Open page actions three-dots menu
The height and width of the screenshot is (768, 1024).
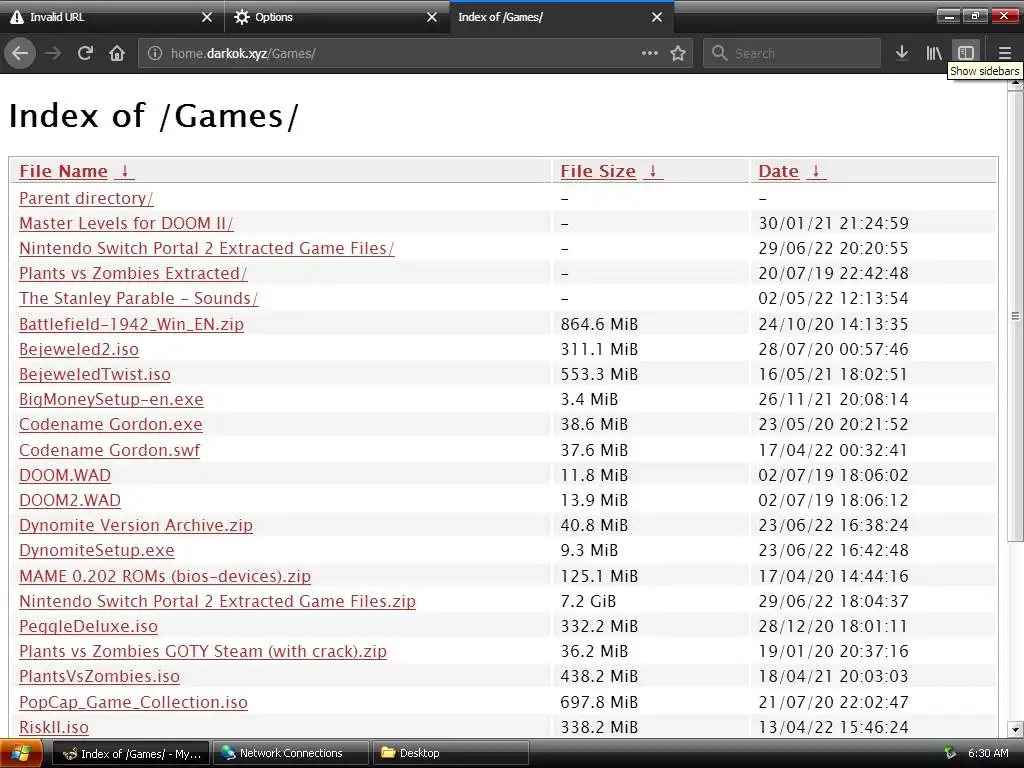pos(649,53)
